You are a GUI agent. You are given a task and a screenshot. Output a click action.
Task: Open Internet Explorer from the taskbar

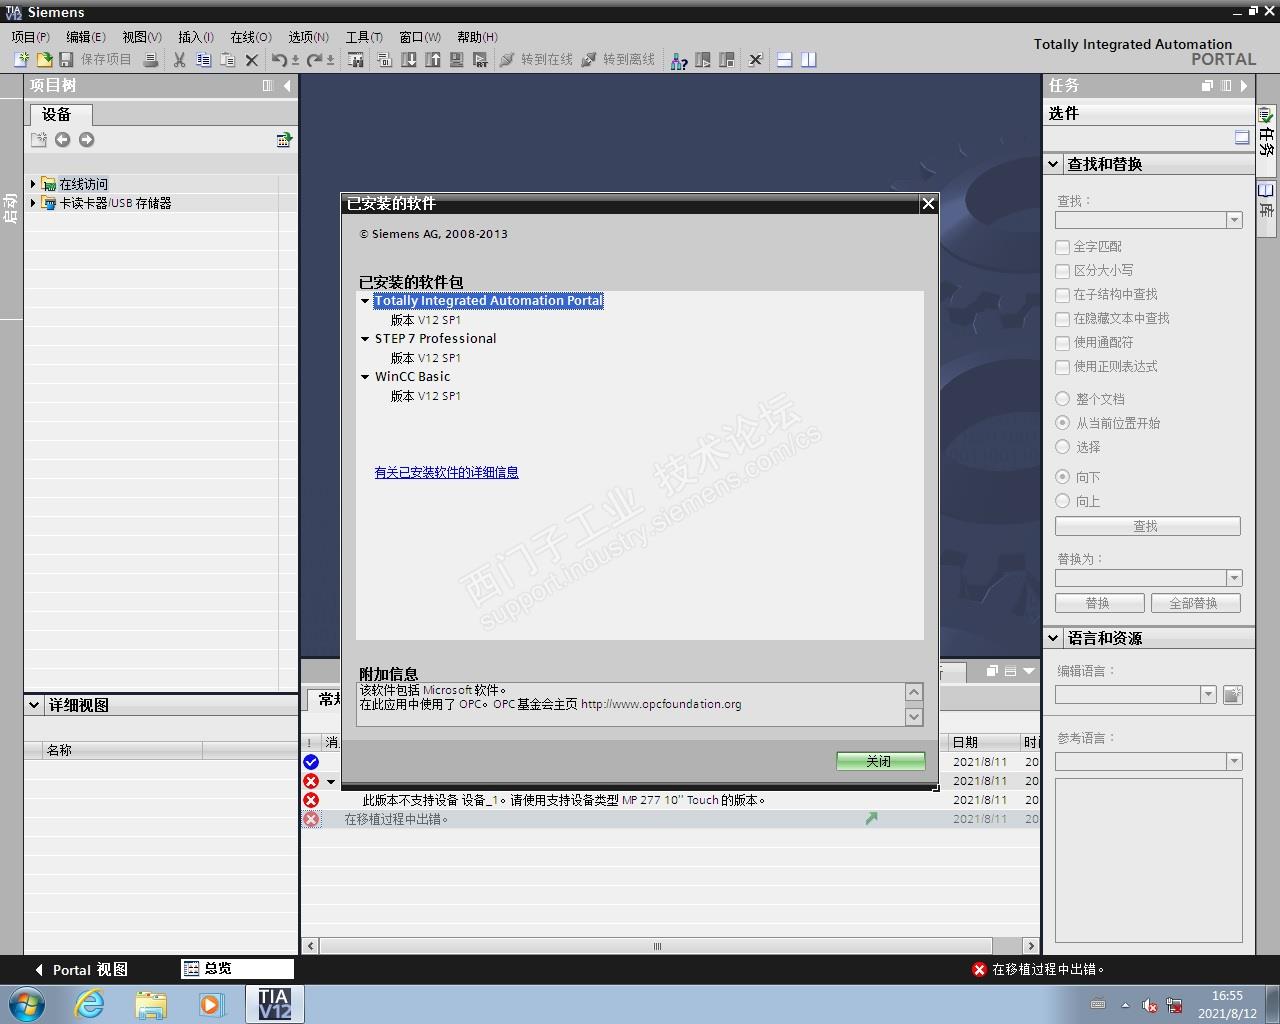pyautogui.click(x=90, y=1004)
